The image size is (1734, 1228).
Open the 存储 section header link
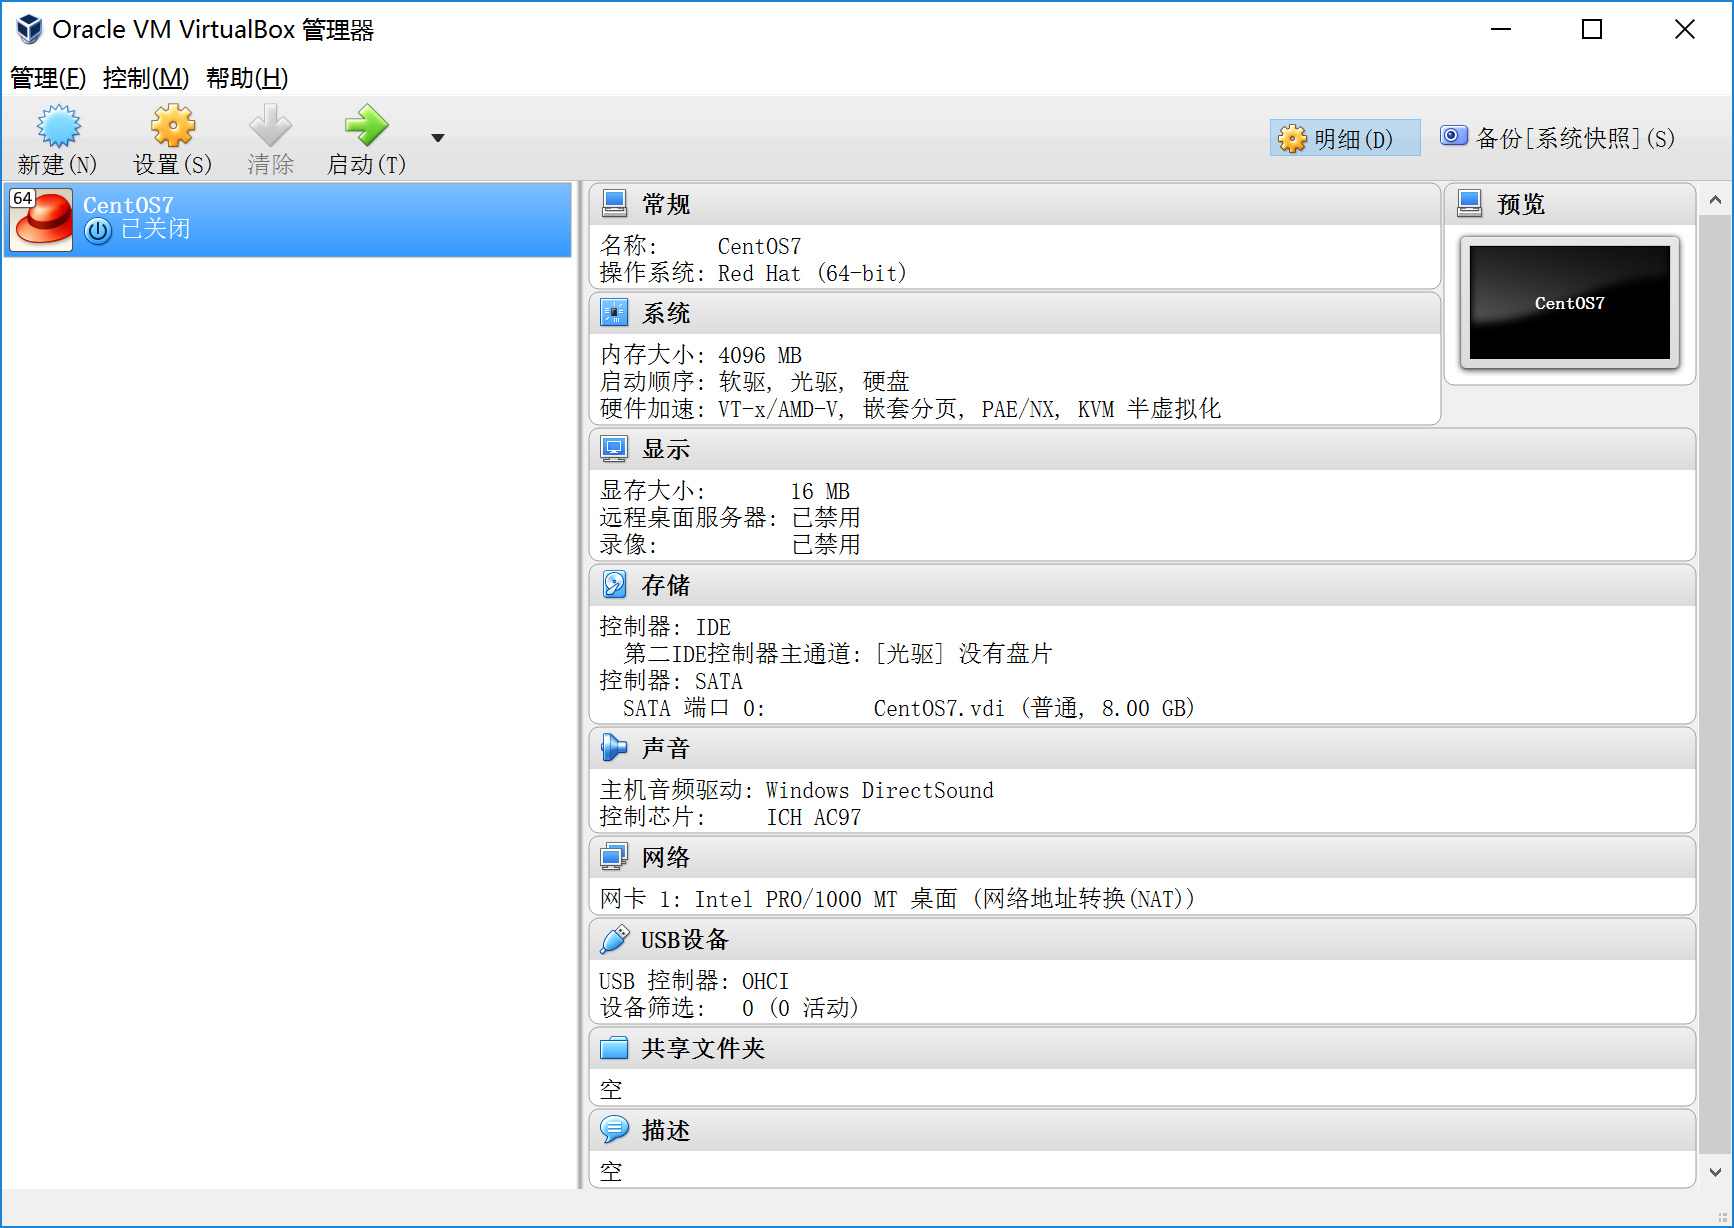tap(666, 585)
